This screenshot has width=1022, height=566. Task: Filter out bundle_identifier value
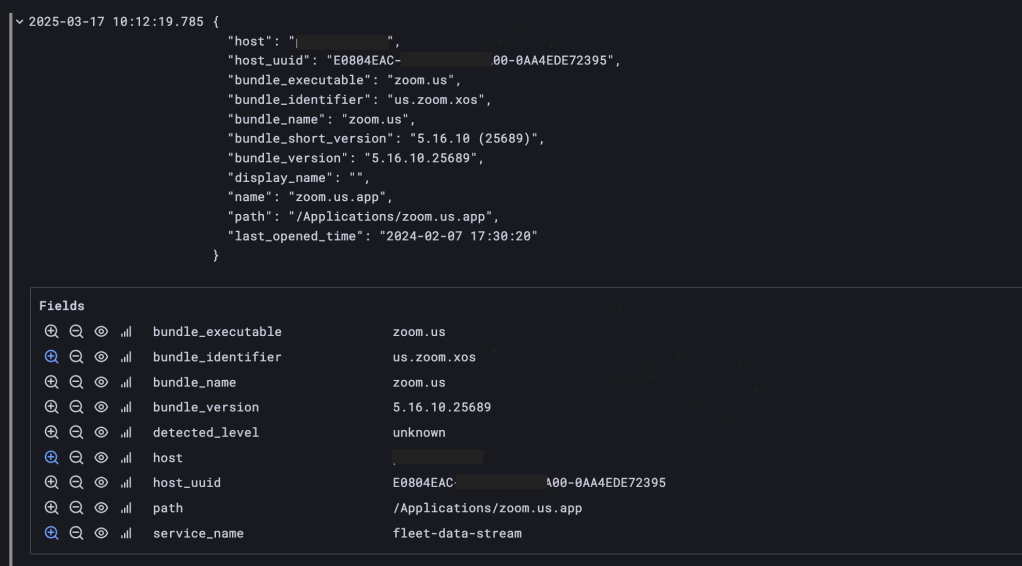pyautogui.click(x=76, y=357)
